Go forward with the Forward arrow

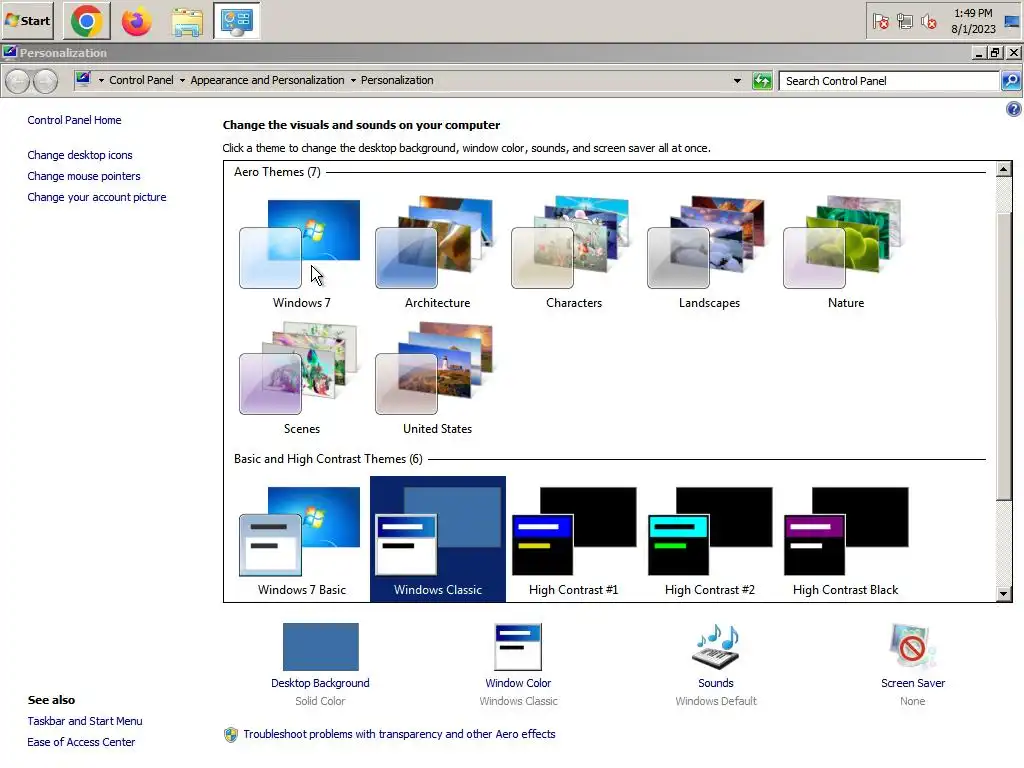pos(45,81)
